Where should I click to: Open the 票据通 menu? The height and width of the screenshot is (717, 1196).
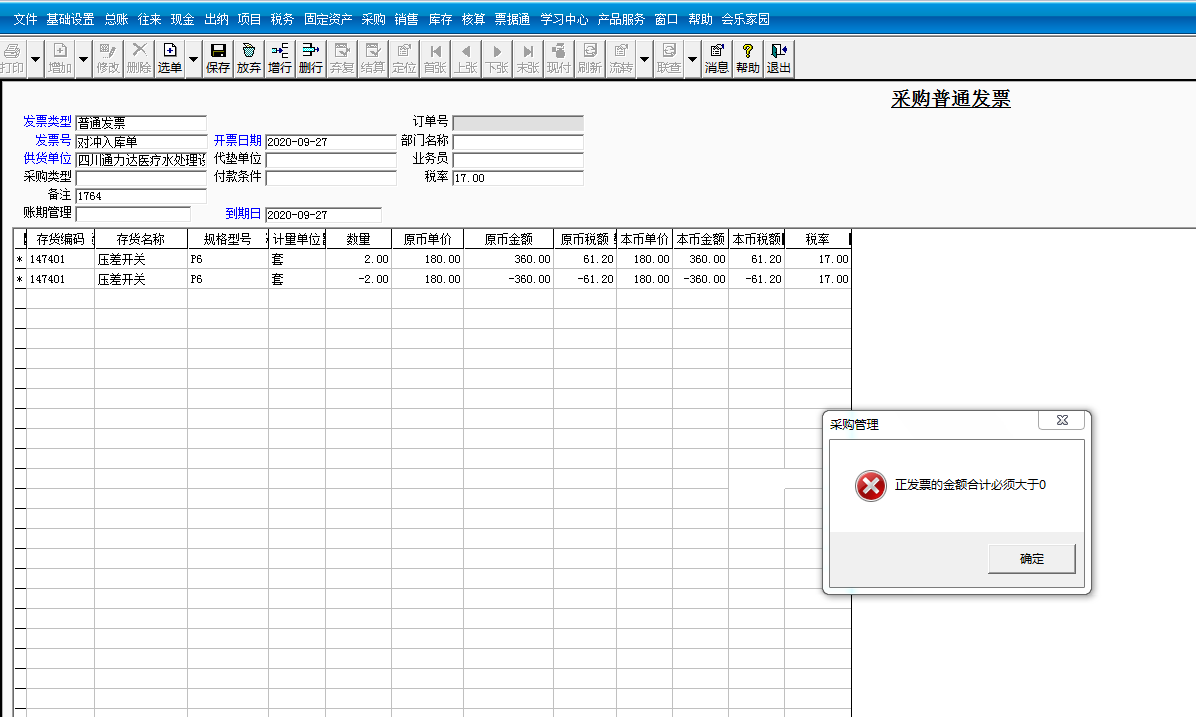point(512,19)
